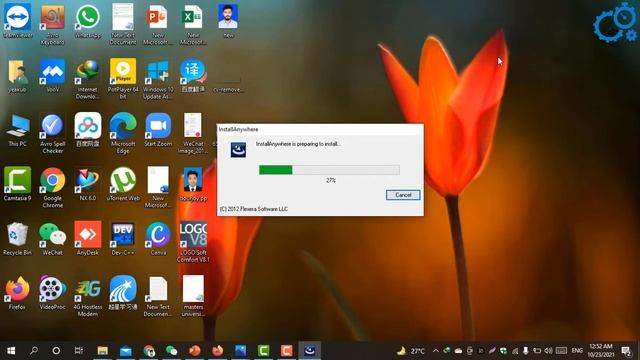The width and height of the screenshot is (640, 360).
Task: Select the PotPlayer 64 bit shortcut
Action: [x=123, y=79]
